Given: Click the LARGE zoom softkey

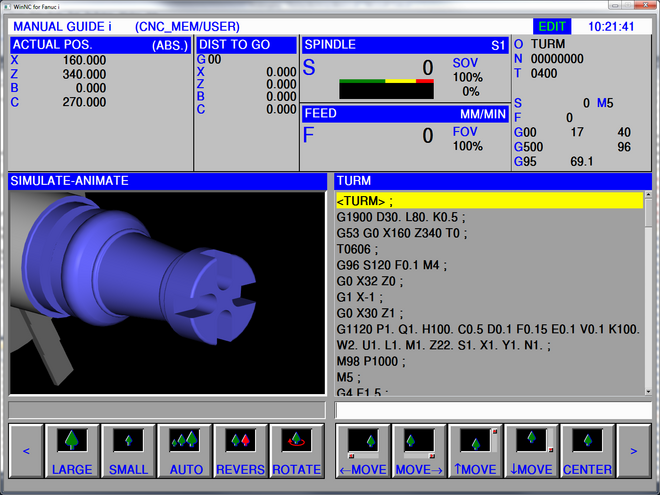Looking at the screenshot, I should [x=72, y=451].
